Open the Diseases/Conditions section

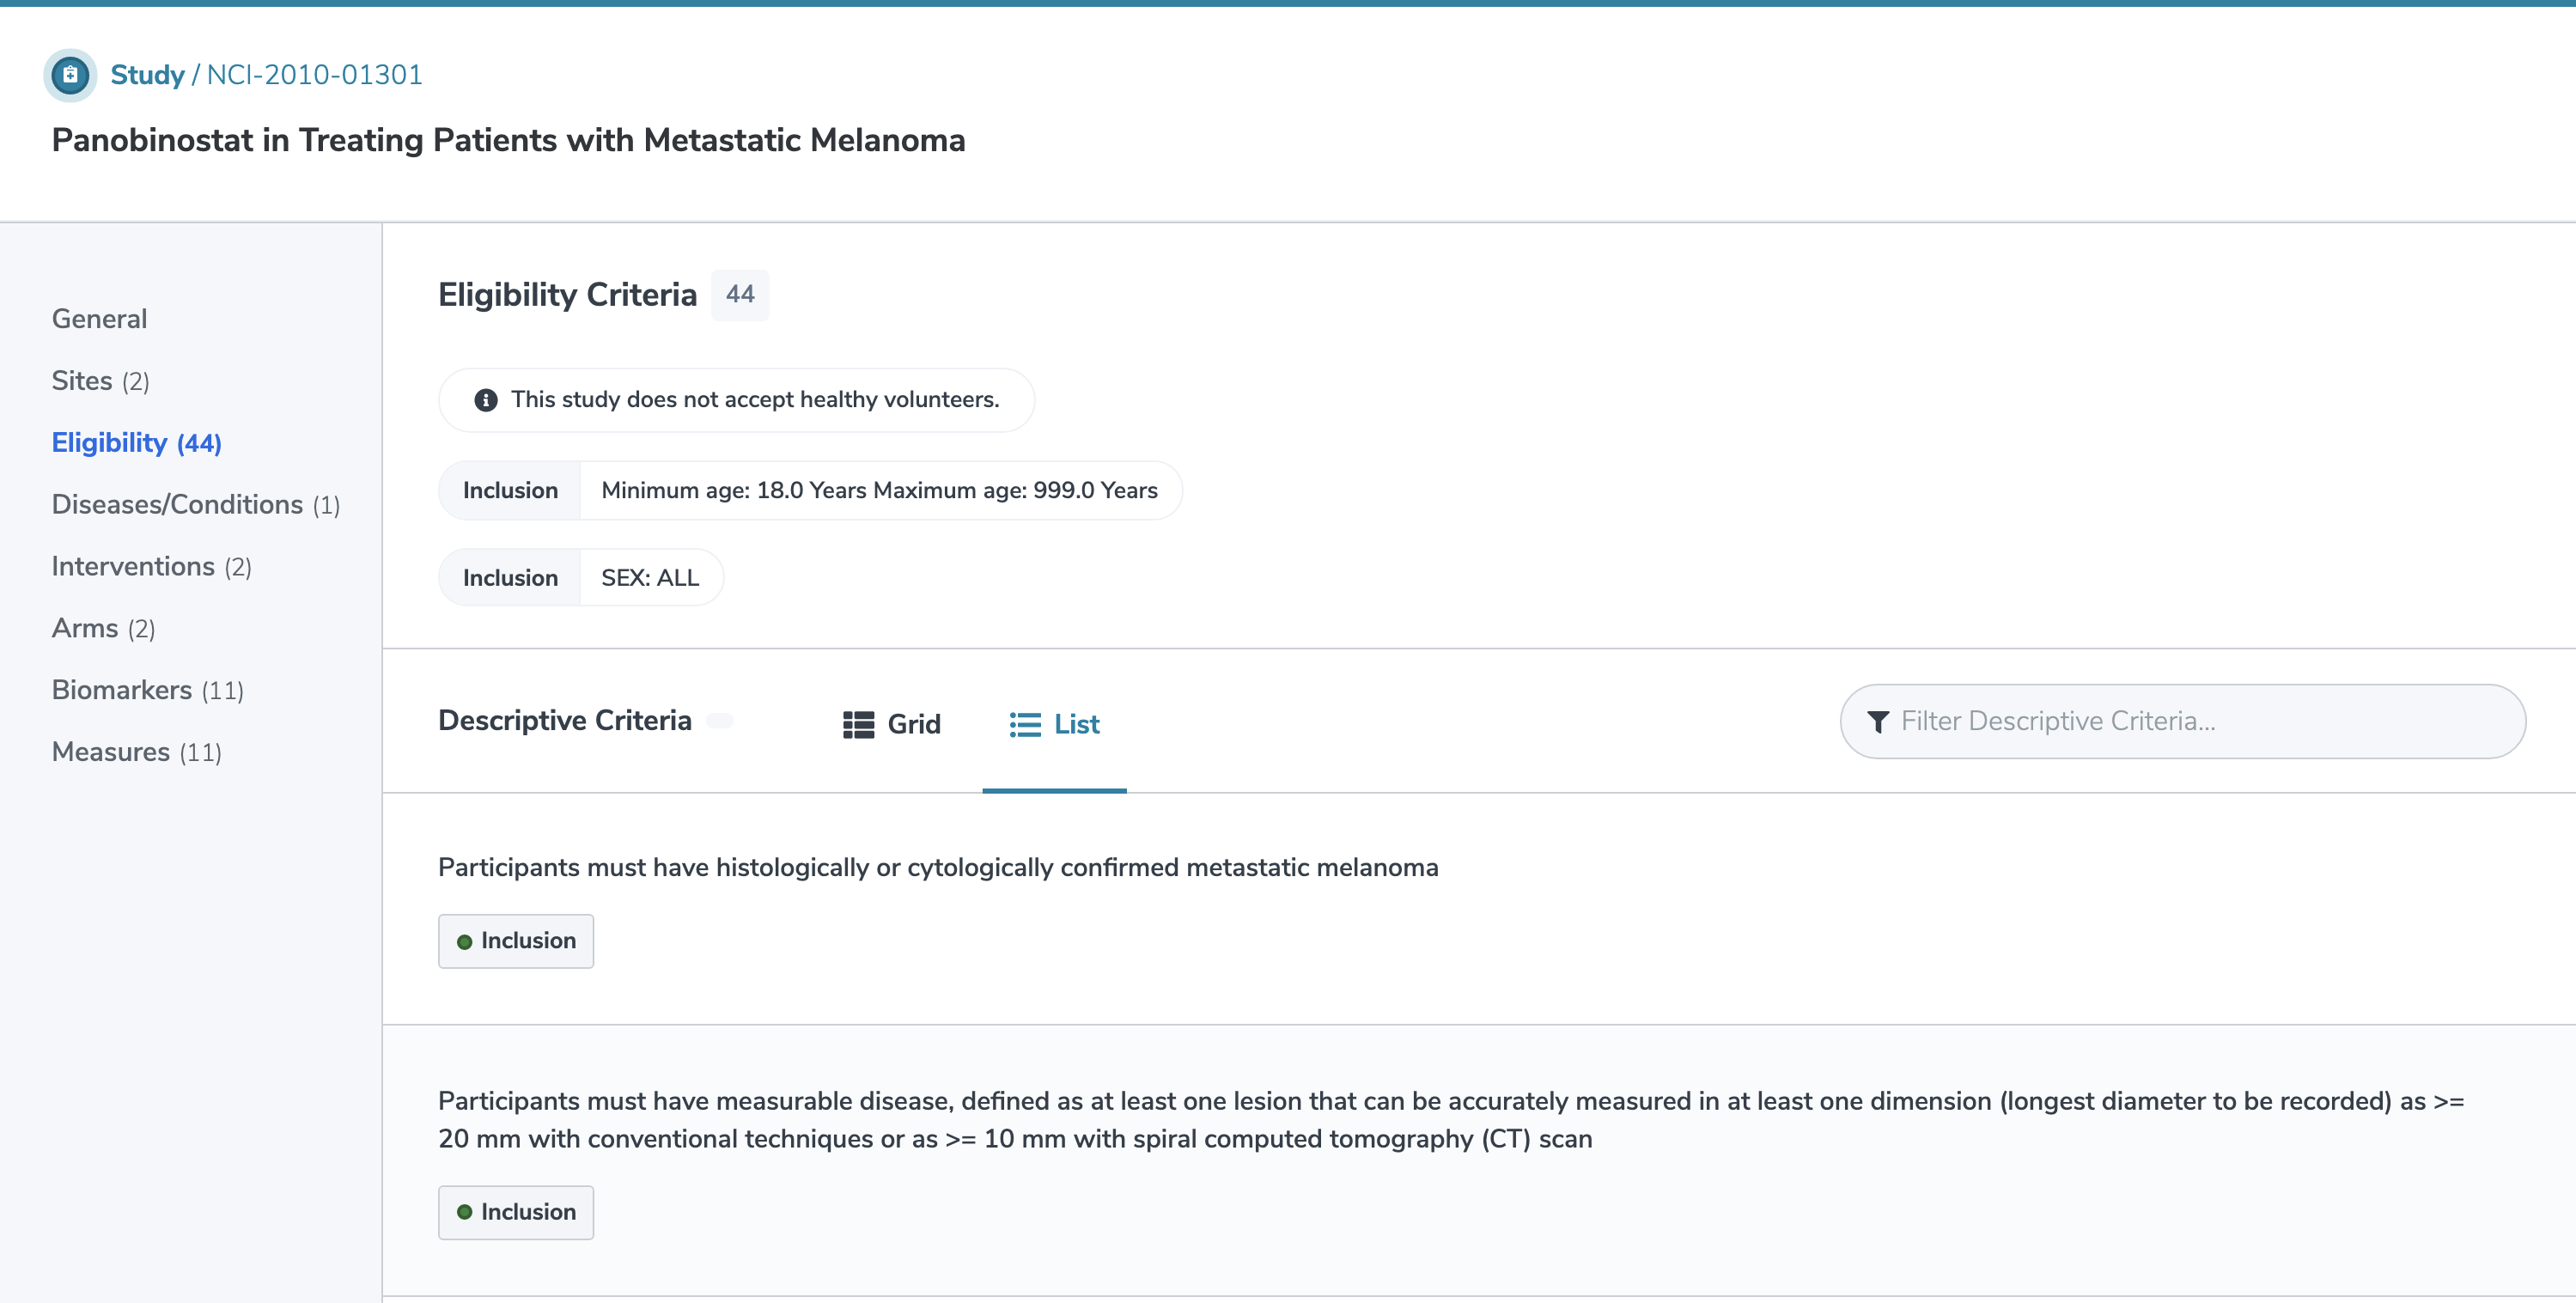[x=180, y=503]
